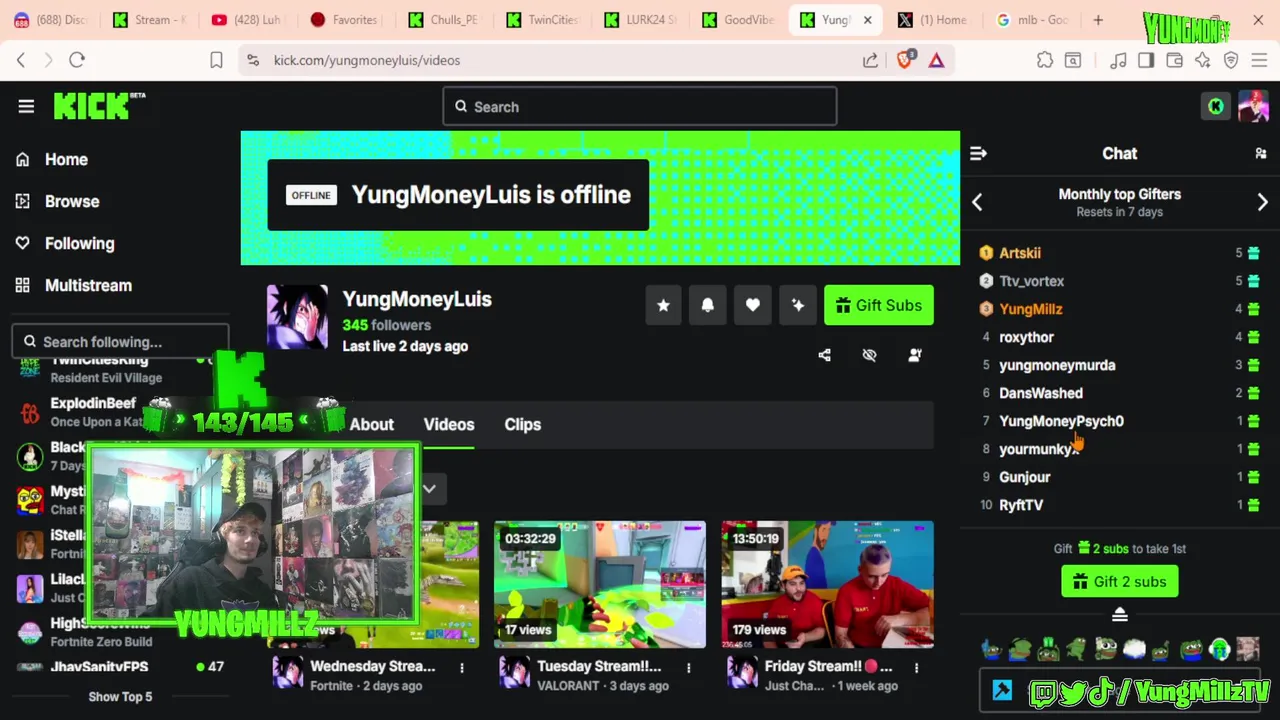Open the hamburger menu beside Kick logo
Viewport: 1280px width, 720px height.
26,106
